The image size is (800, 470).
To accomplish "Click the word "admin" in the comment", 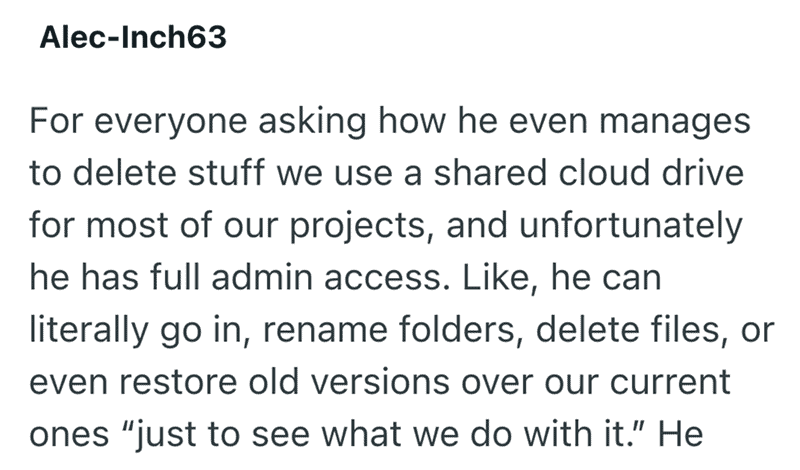I will (x=262, y=277).
